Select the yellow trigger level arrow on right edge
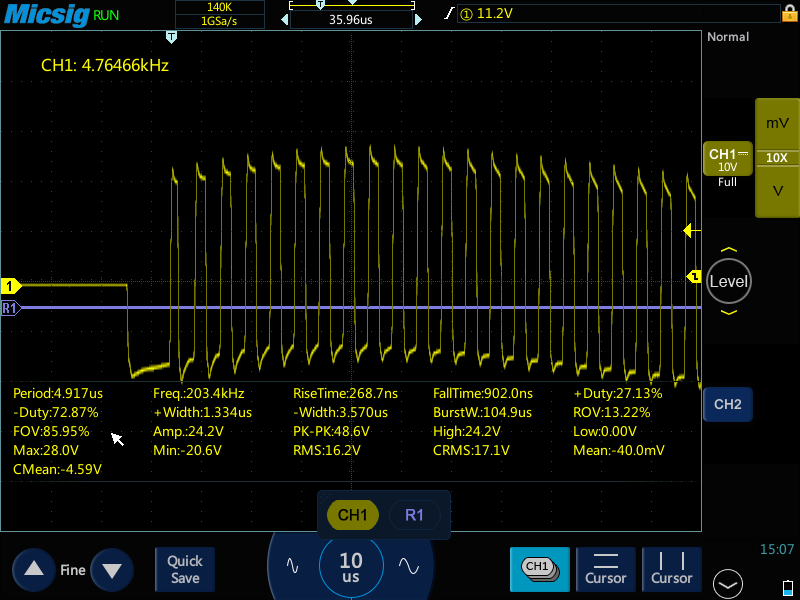Viewport: 800px width, 600px height. tap(691, 231)
